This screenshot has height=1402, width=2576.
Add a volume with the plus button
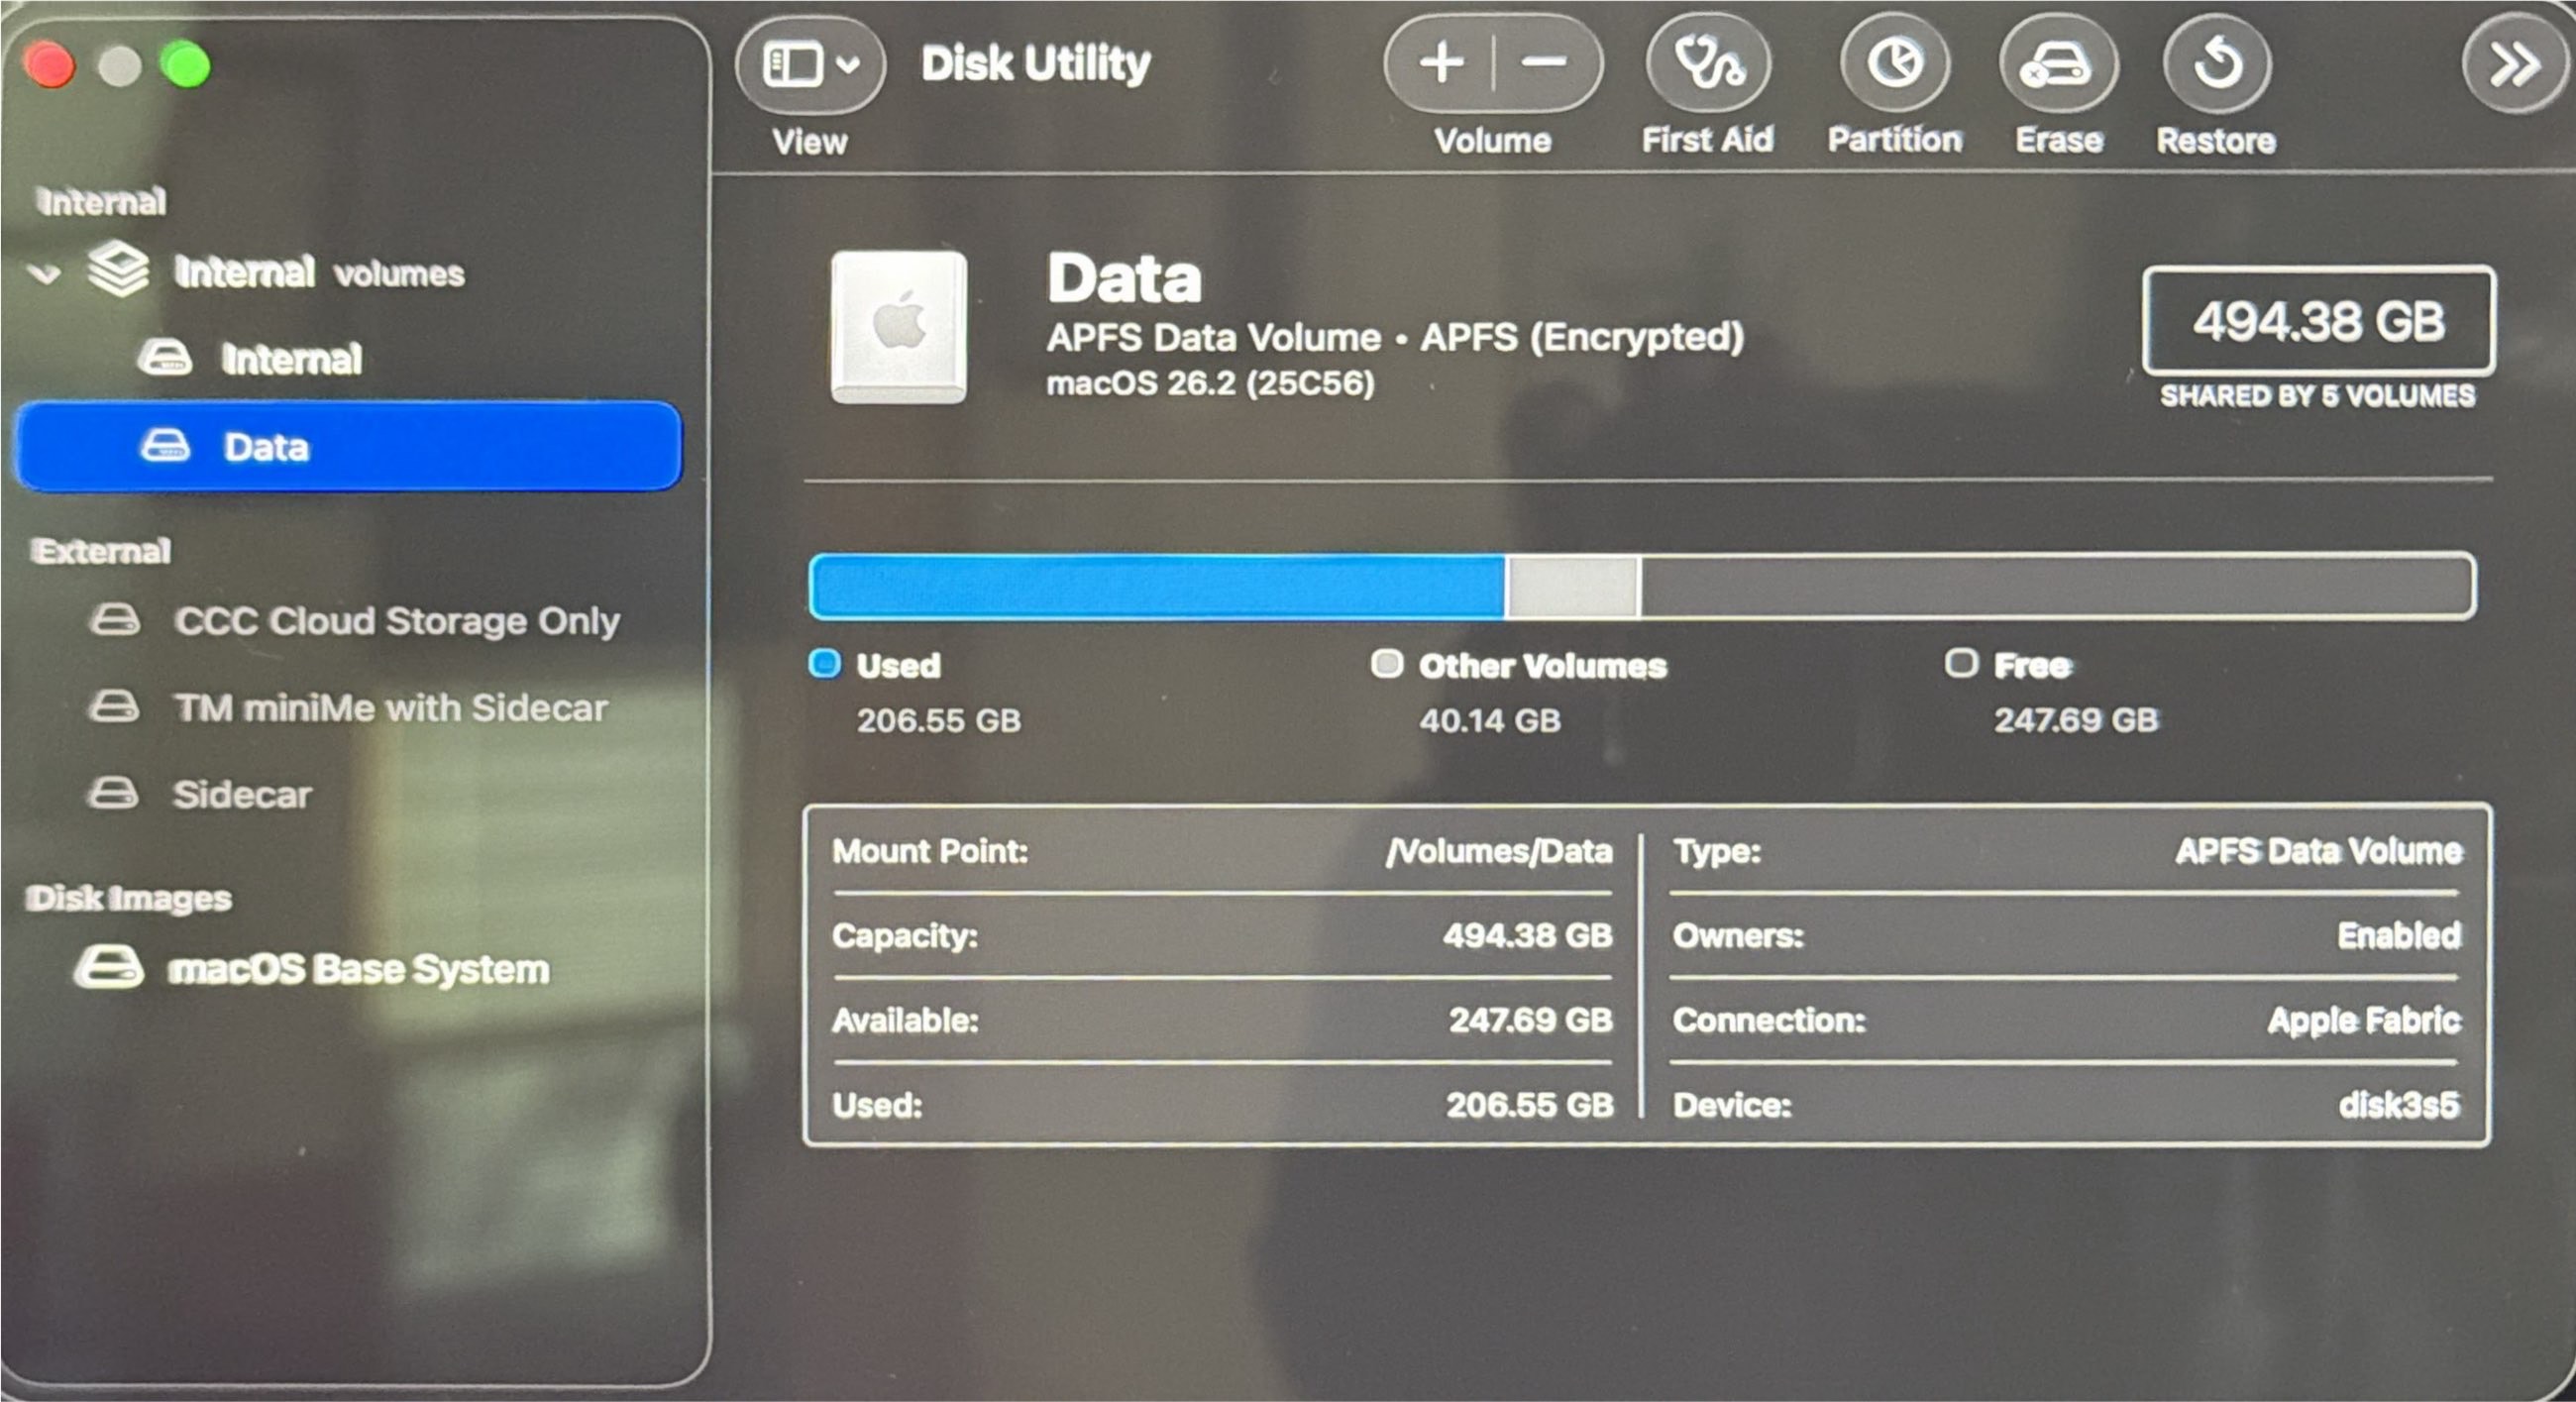pyautogui.click(x=1441, y=63)
